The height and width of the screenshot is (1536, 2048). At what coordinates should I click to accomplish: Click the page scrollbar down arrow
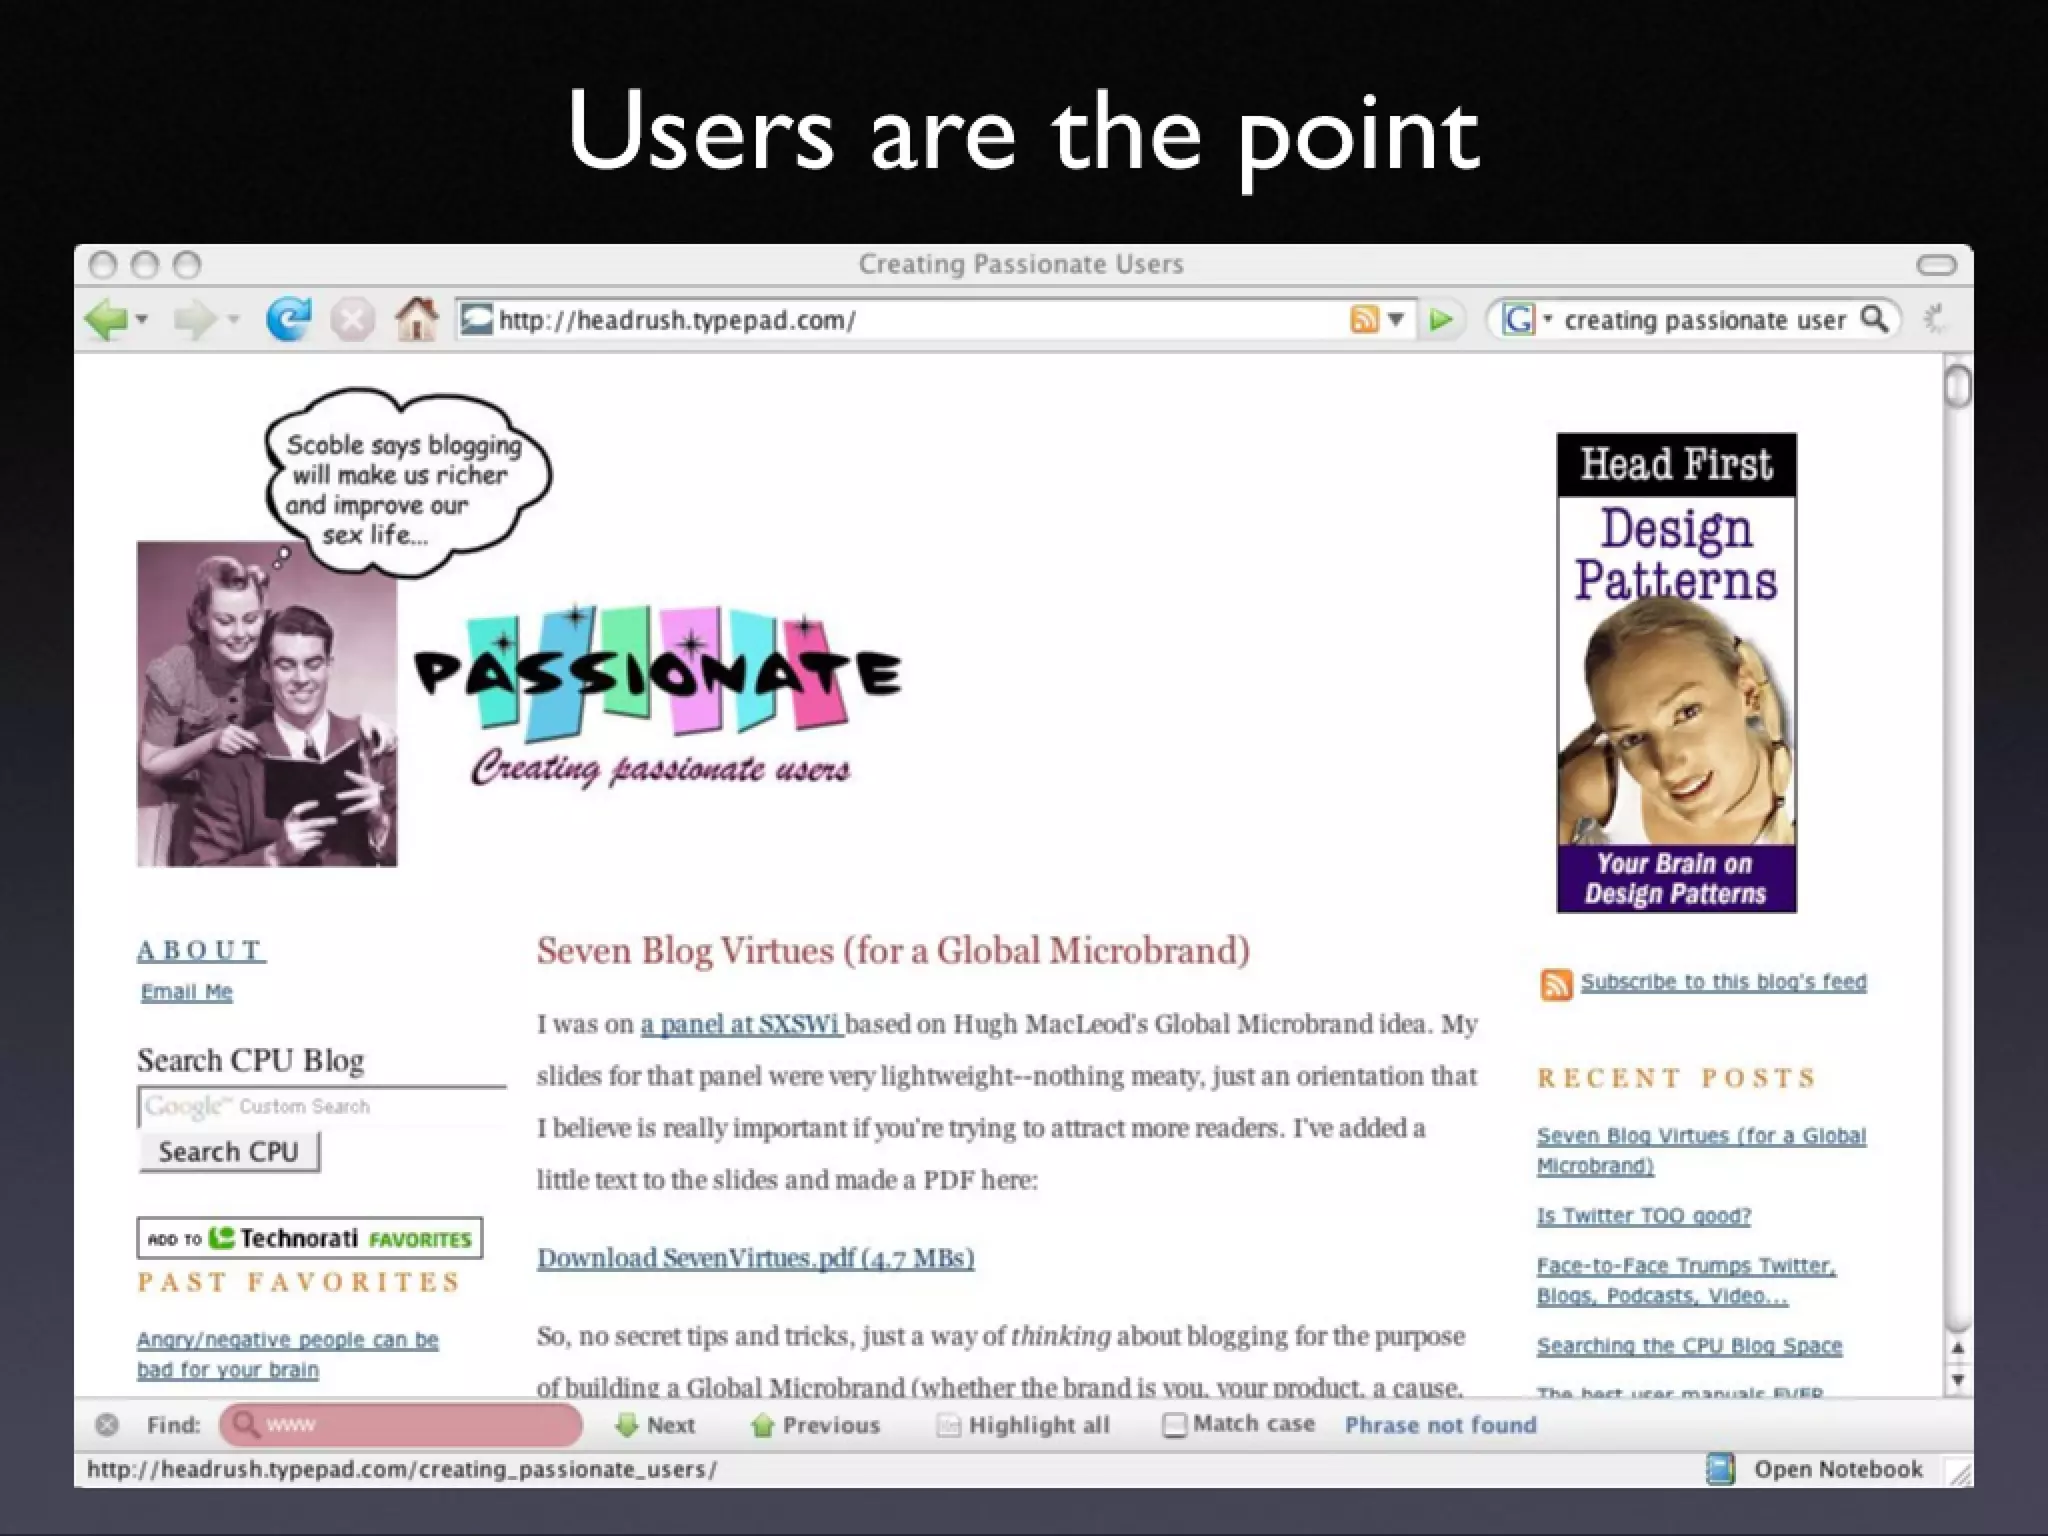coord(1958,1381)
